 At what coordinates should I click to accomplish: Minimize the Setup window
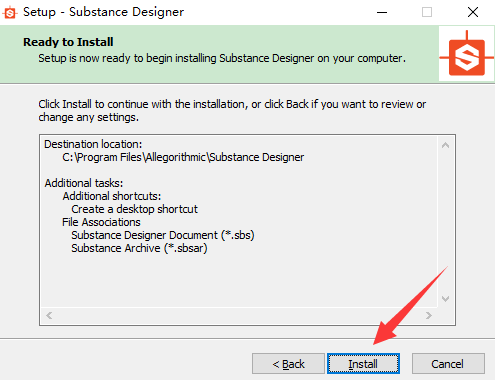pos(382,13)
